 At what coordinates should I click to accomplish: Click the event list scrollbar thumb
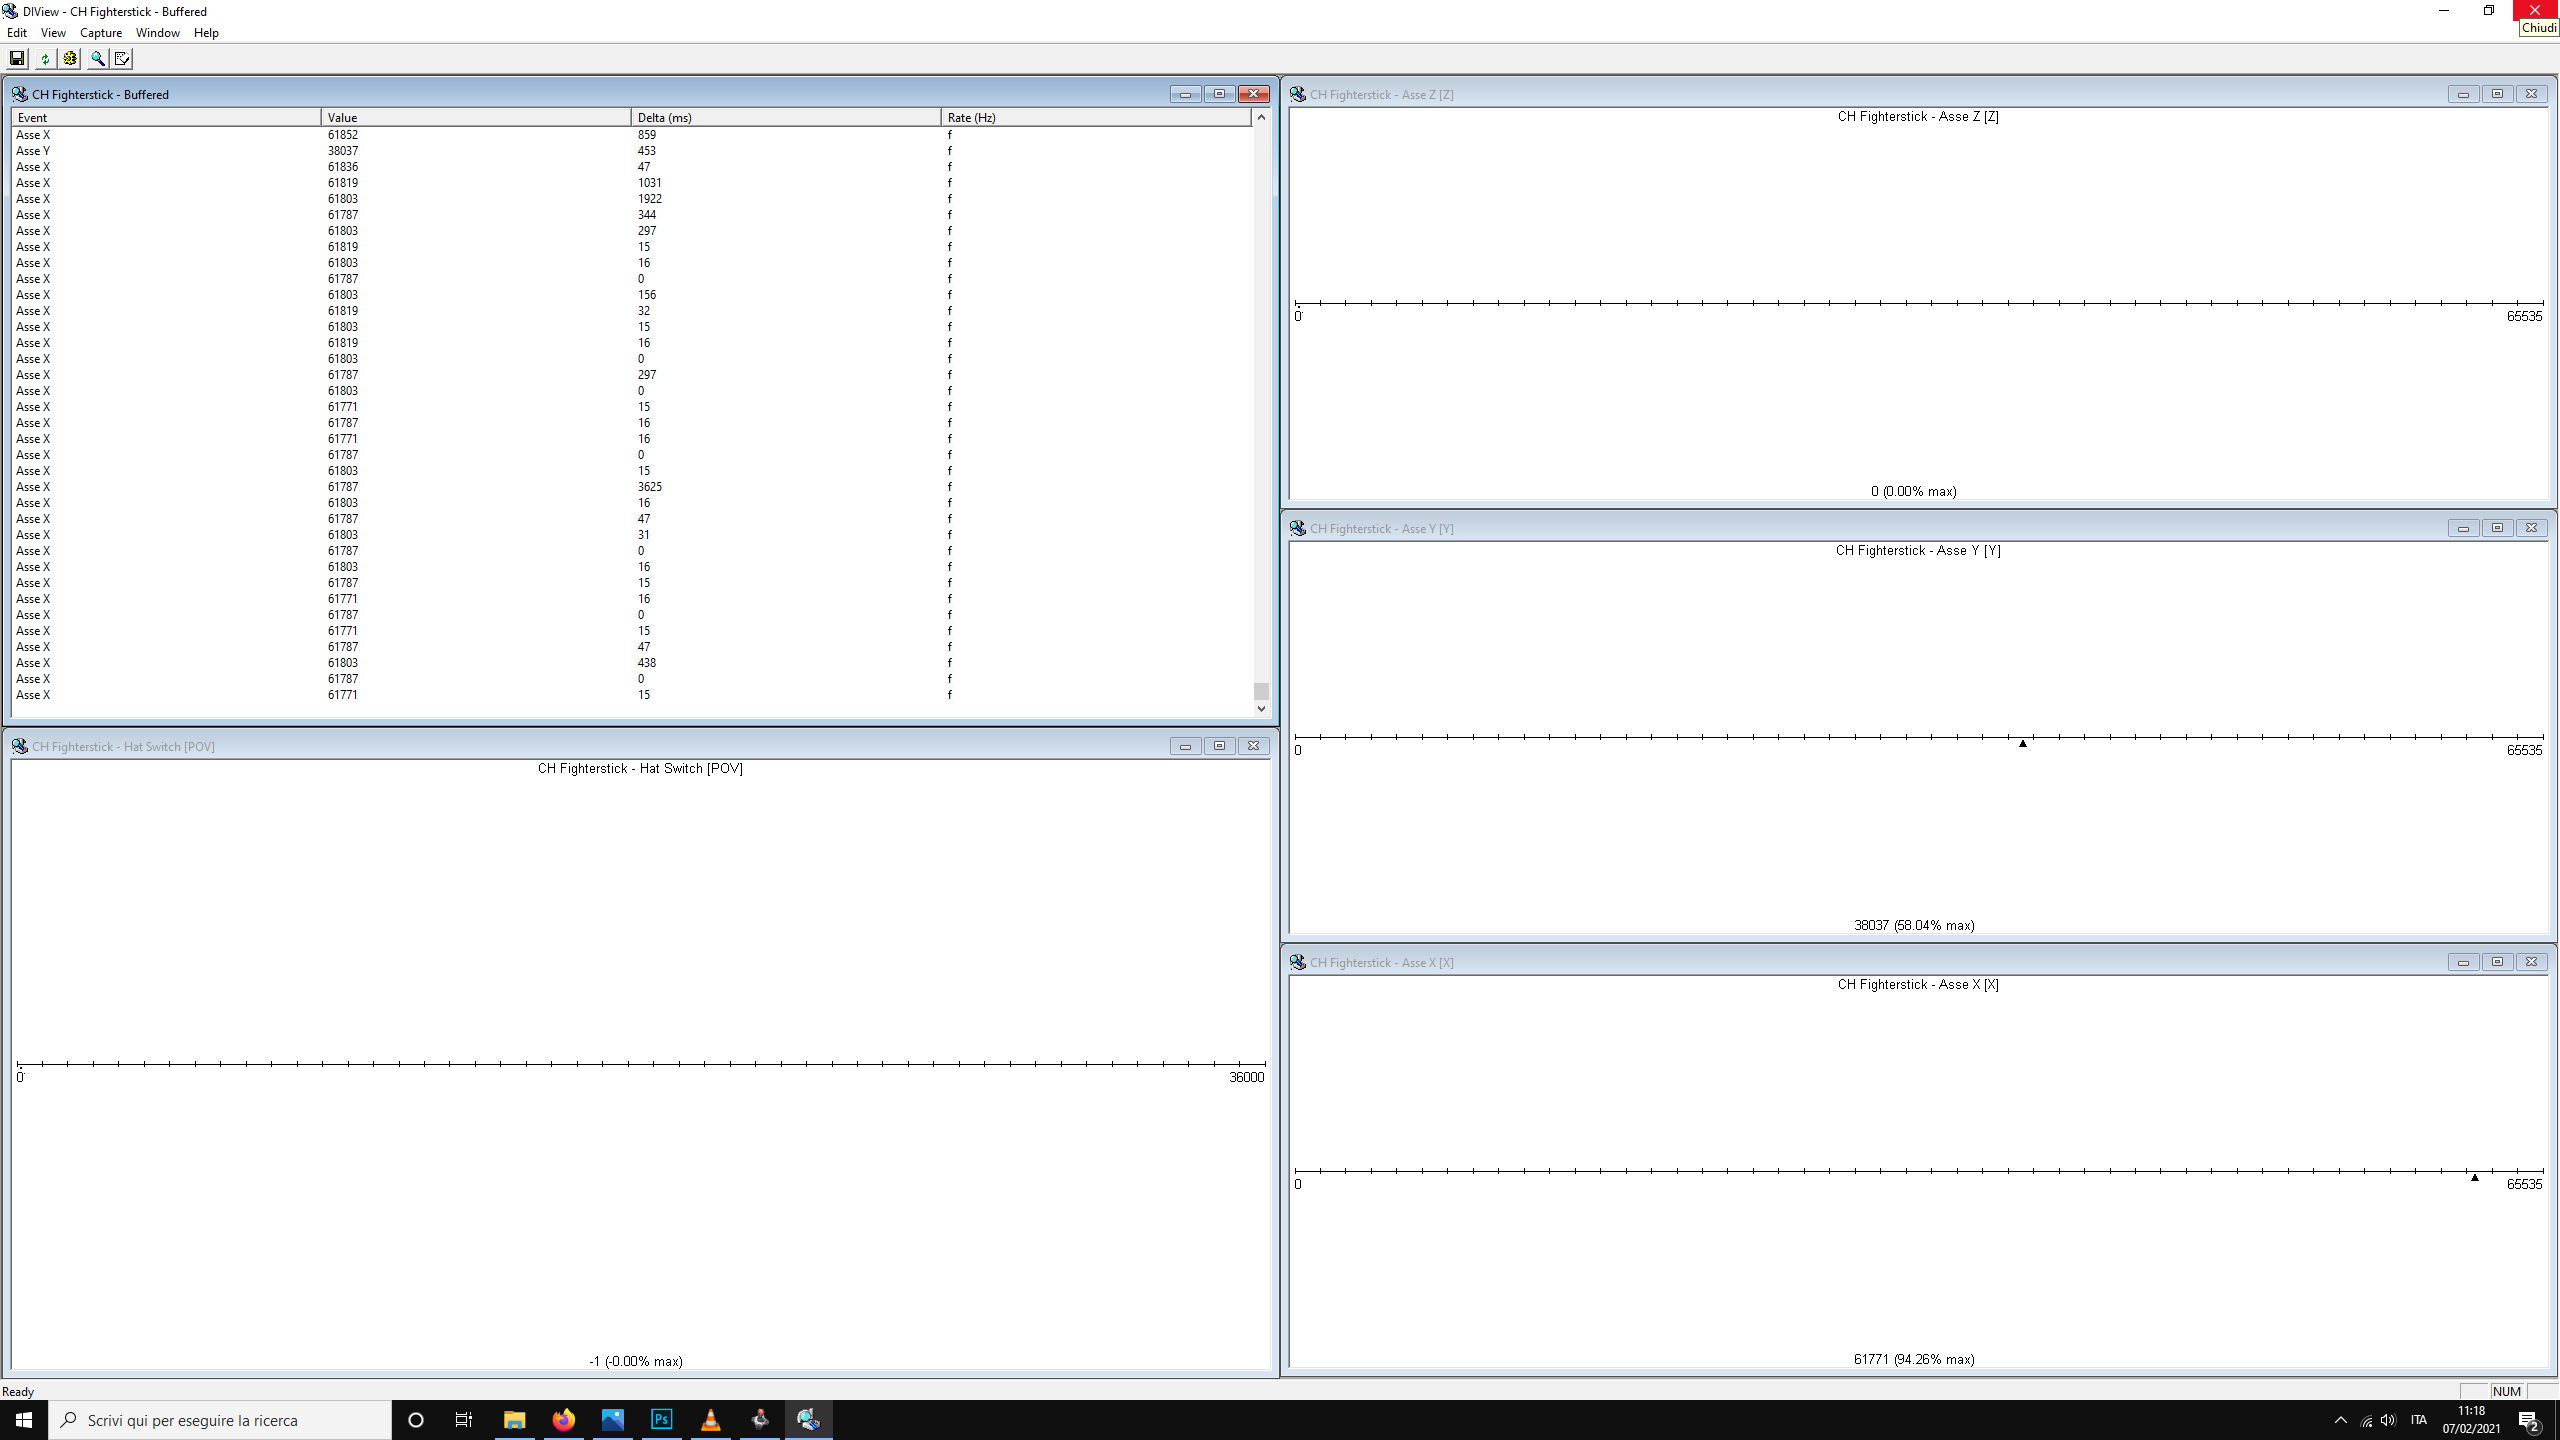coord(1261,691)
